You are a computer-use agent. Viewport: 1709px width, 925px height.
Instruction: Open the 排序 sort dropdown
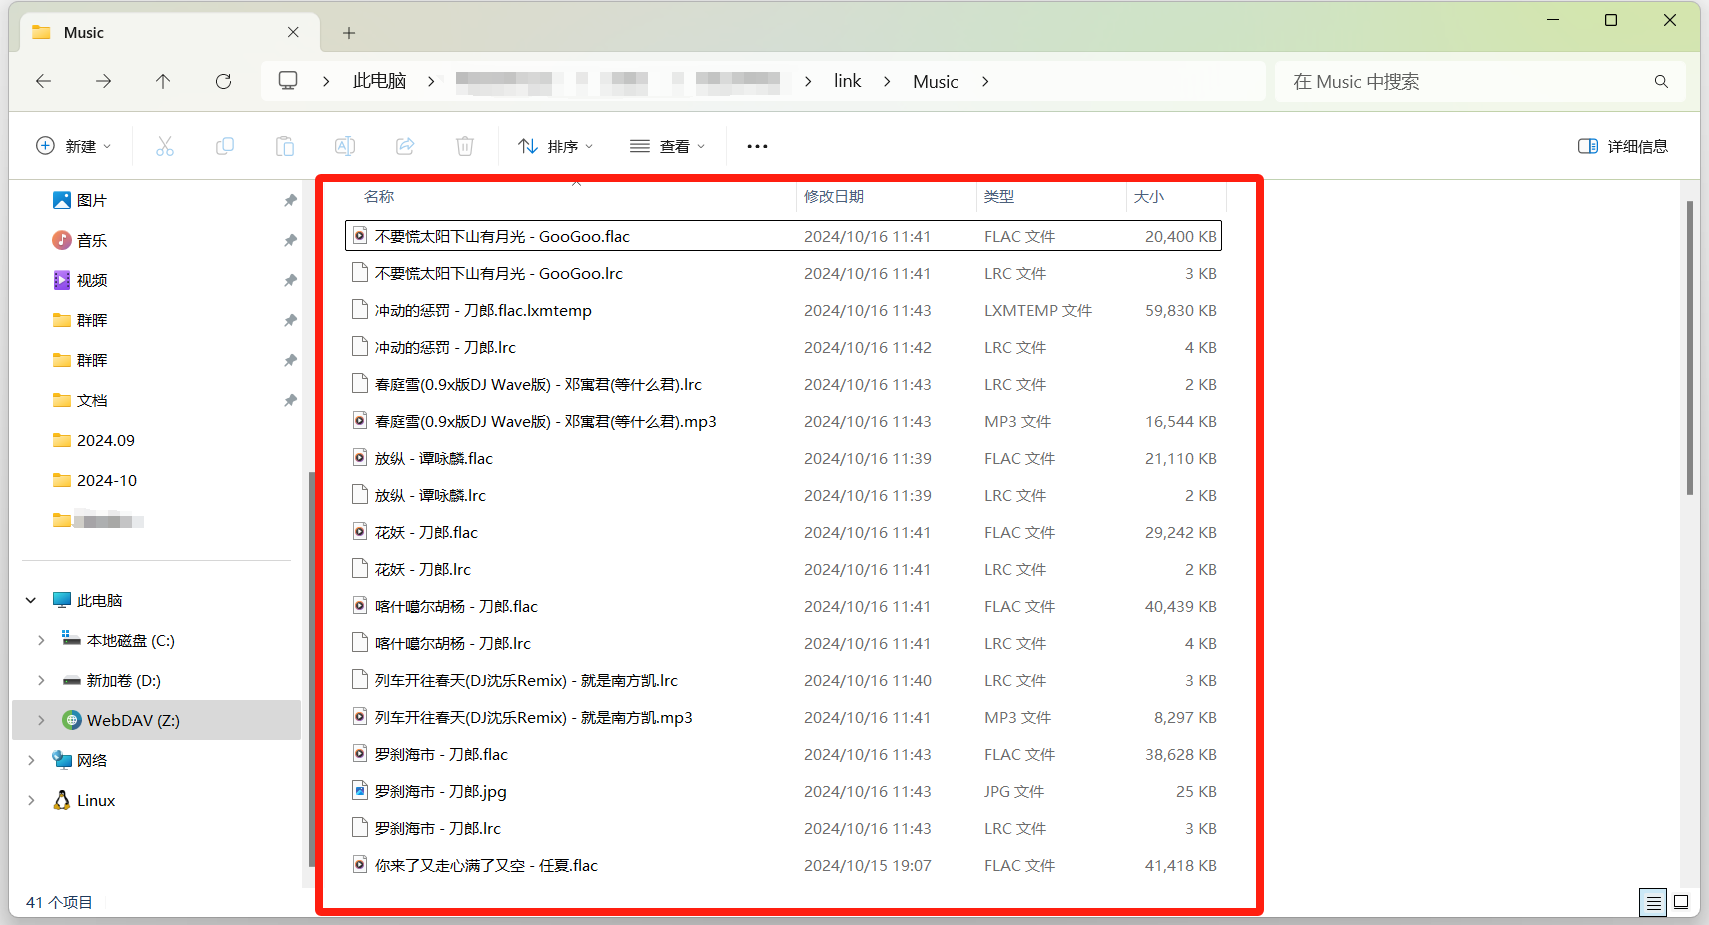[x=556, y=146]
